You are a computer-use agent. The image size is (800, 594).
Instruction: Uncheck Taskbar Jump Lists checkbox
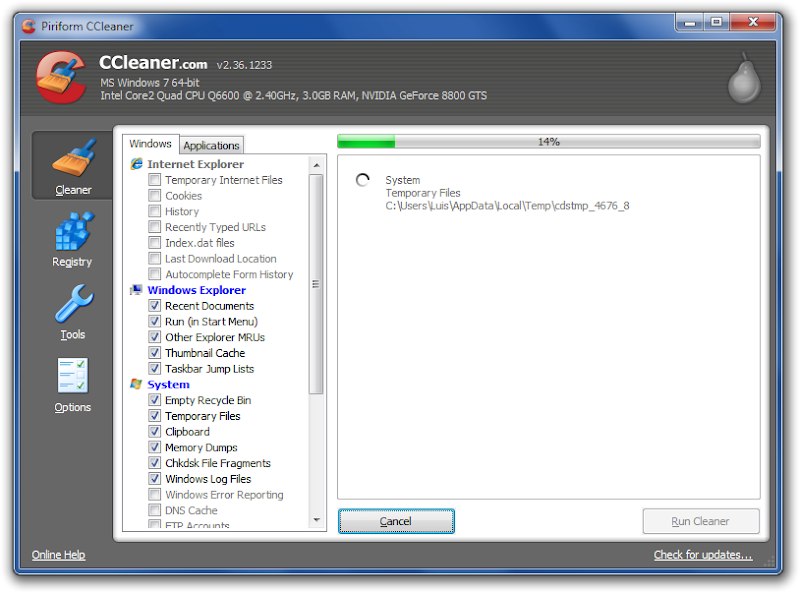[x=154, y=368]
